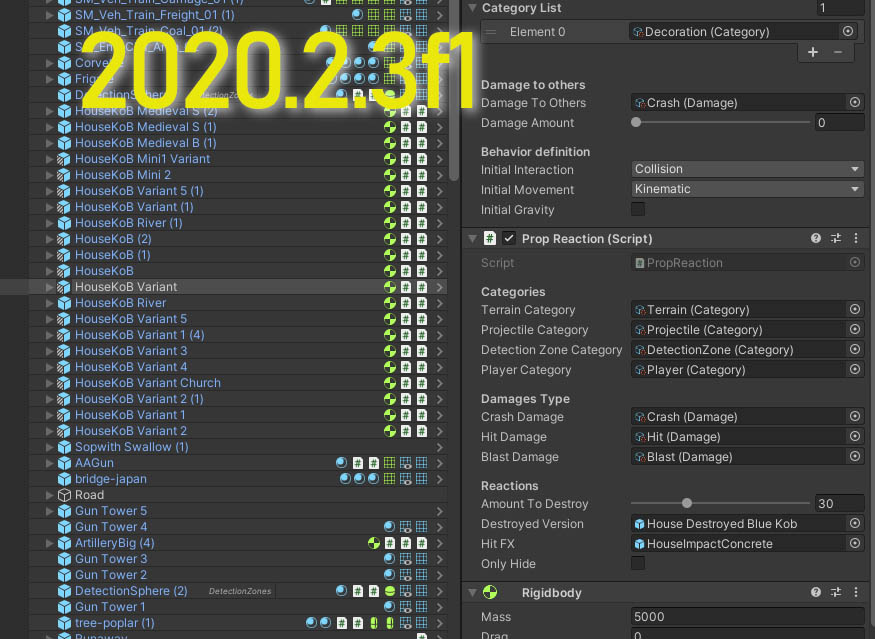The height and width of the screenshot is (639, 875).
Task: Expand the HouseKoB Variant hierarchy item
Action: [x=49, y=286]
